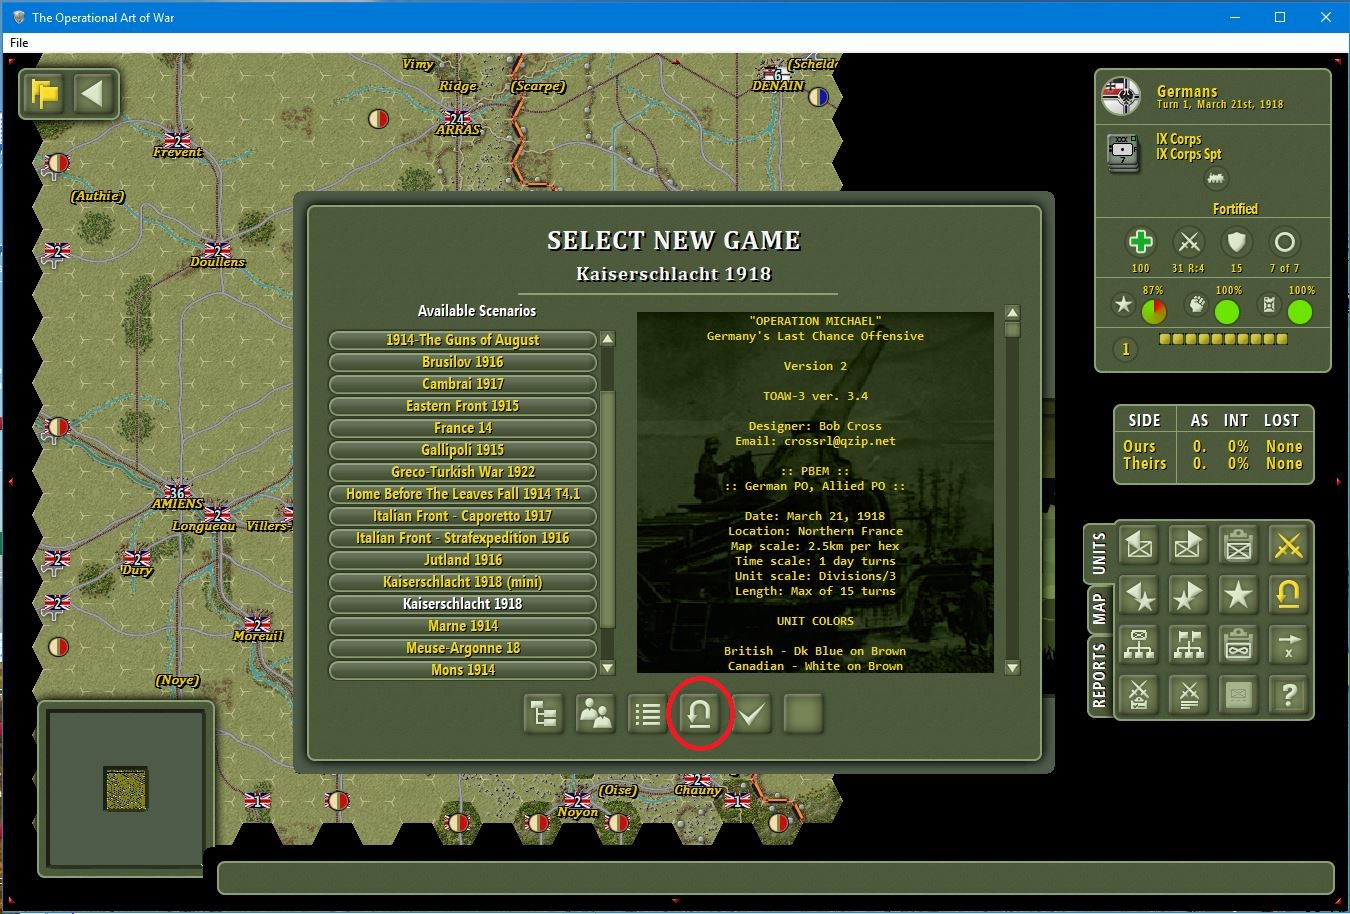
Task: Click the previous unit icon (left arrow envelope)
Action: click(x=1139, y=546)
